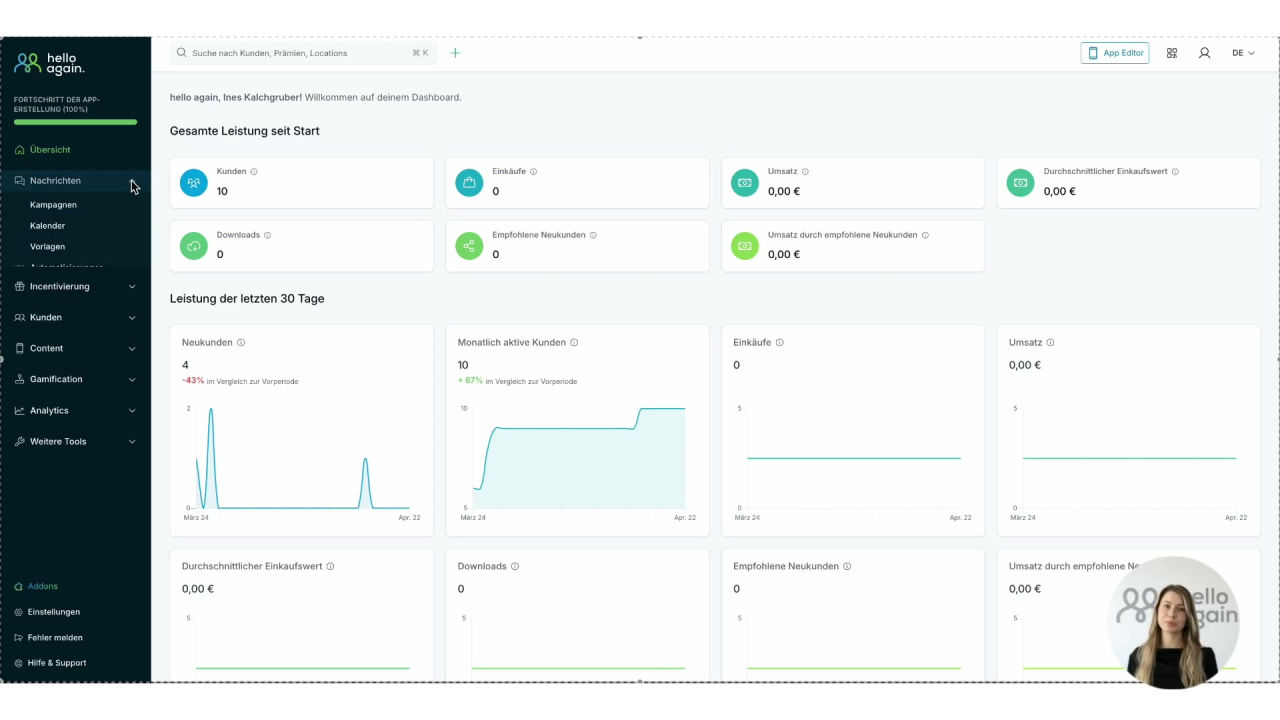
Task: Click the Einkäufe shopping bag icon
Action: [x=469, y=183]
